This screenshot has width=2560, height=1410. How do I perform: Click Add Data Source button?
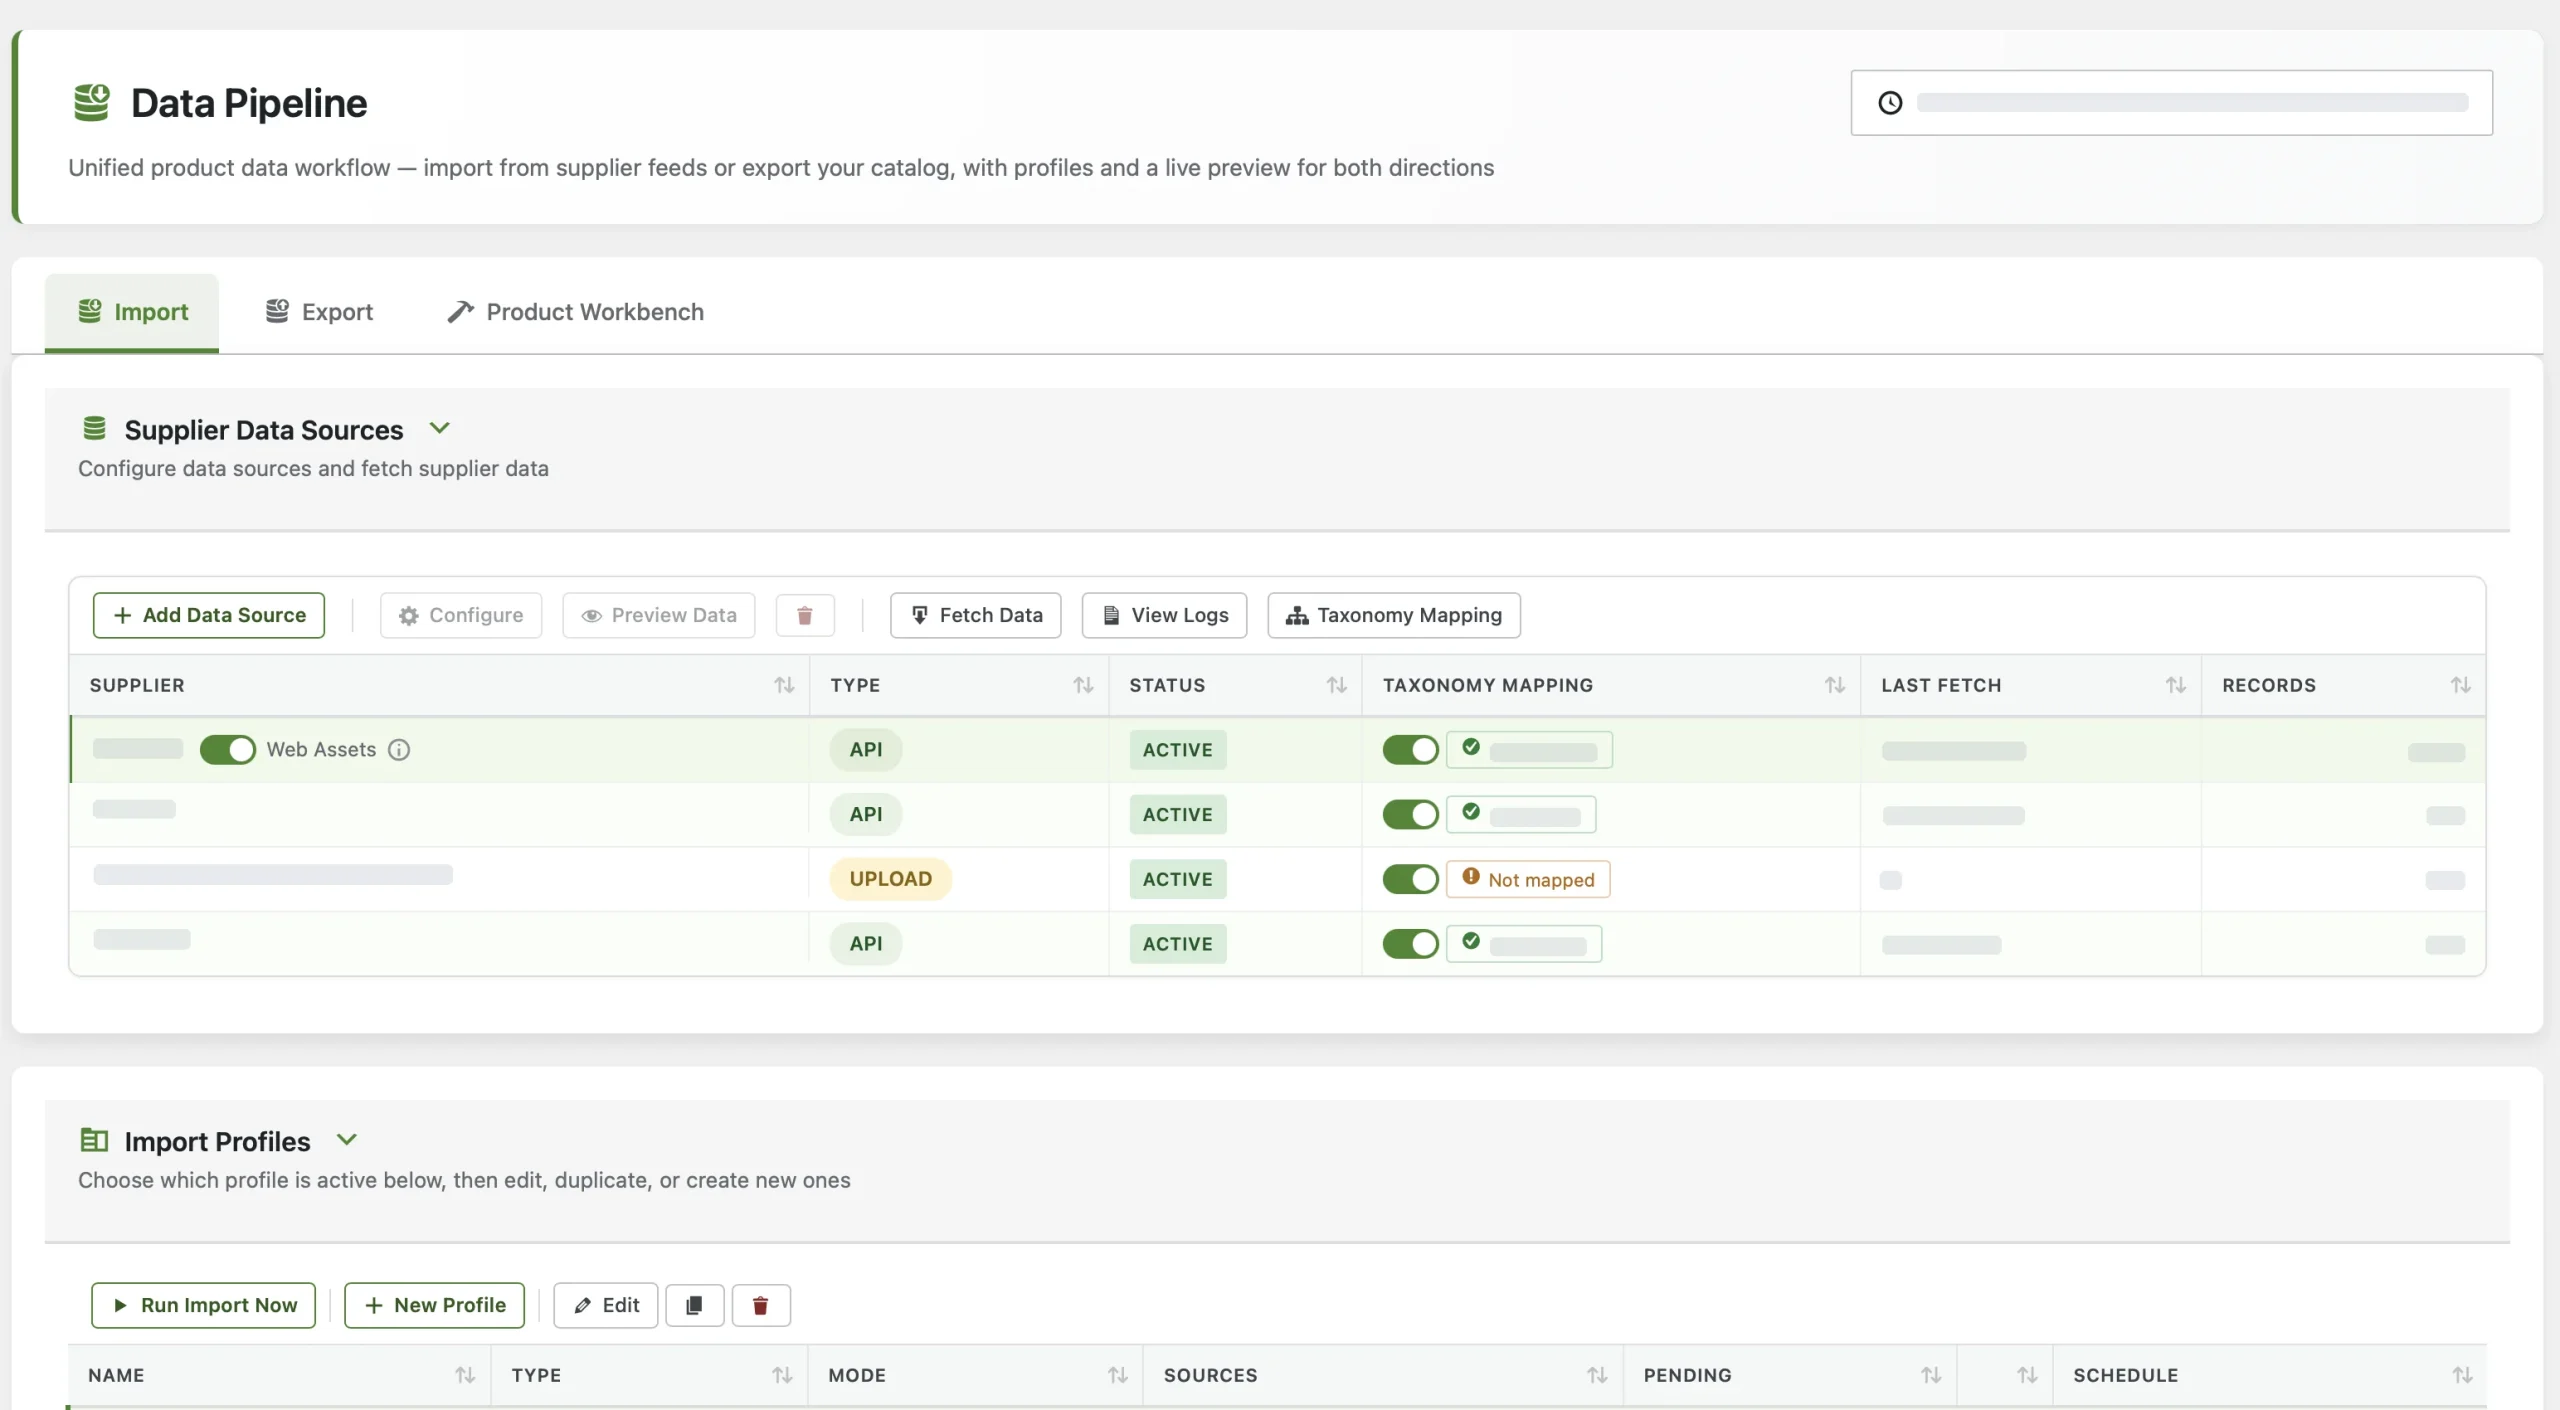coord(209,615)
